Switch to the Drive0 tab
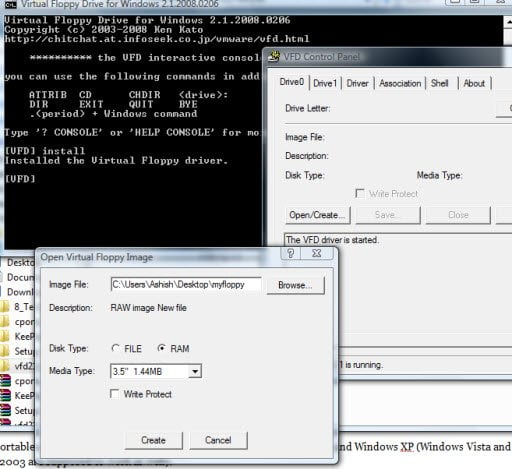 [x=292, y=82]
